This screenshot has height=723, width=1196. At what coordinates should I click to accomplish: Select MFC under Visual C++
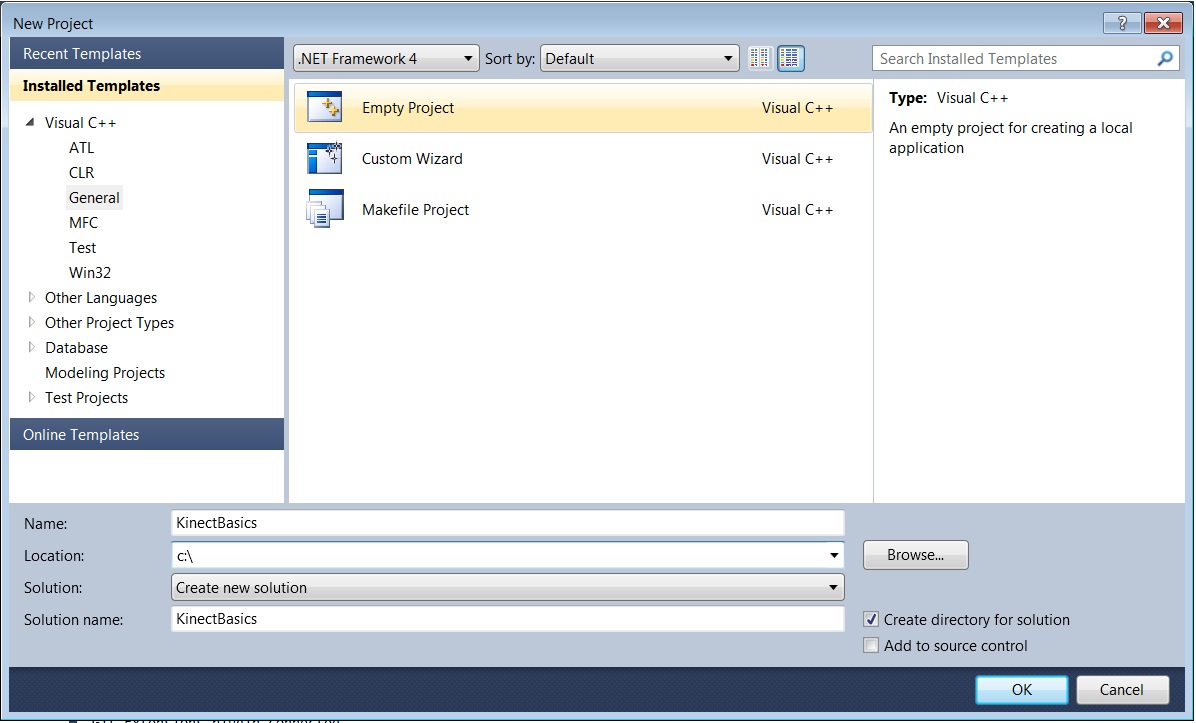pos(83,223)
